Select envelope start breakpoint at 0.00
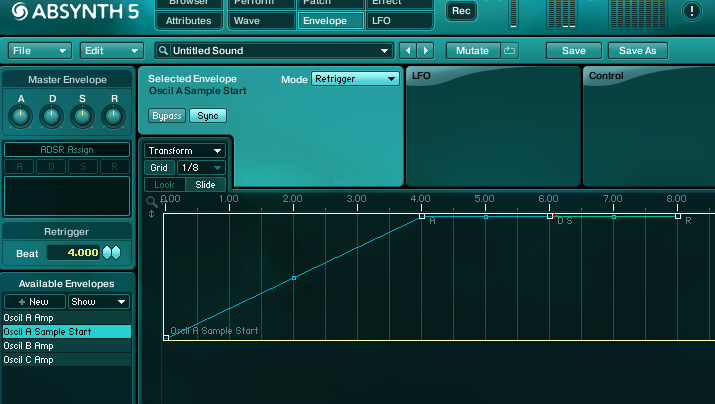Image resolution: width=715 pixels, height=404 pixels. [x=166, y=338]
